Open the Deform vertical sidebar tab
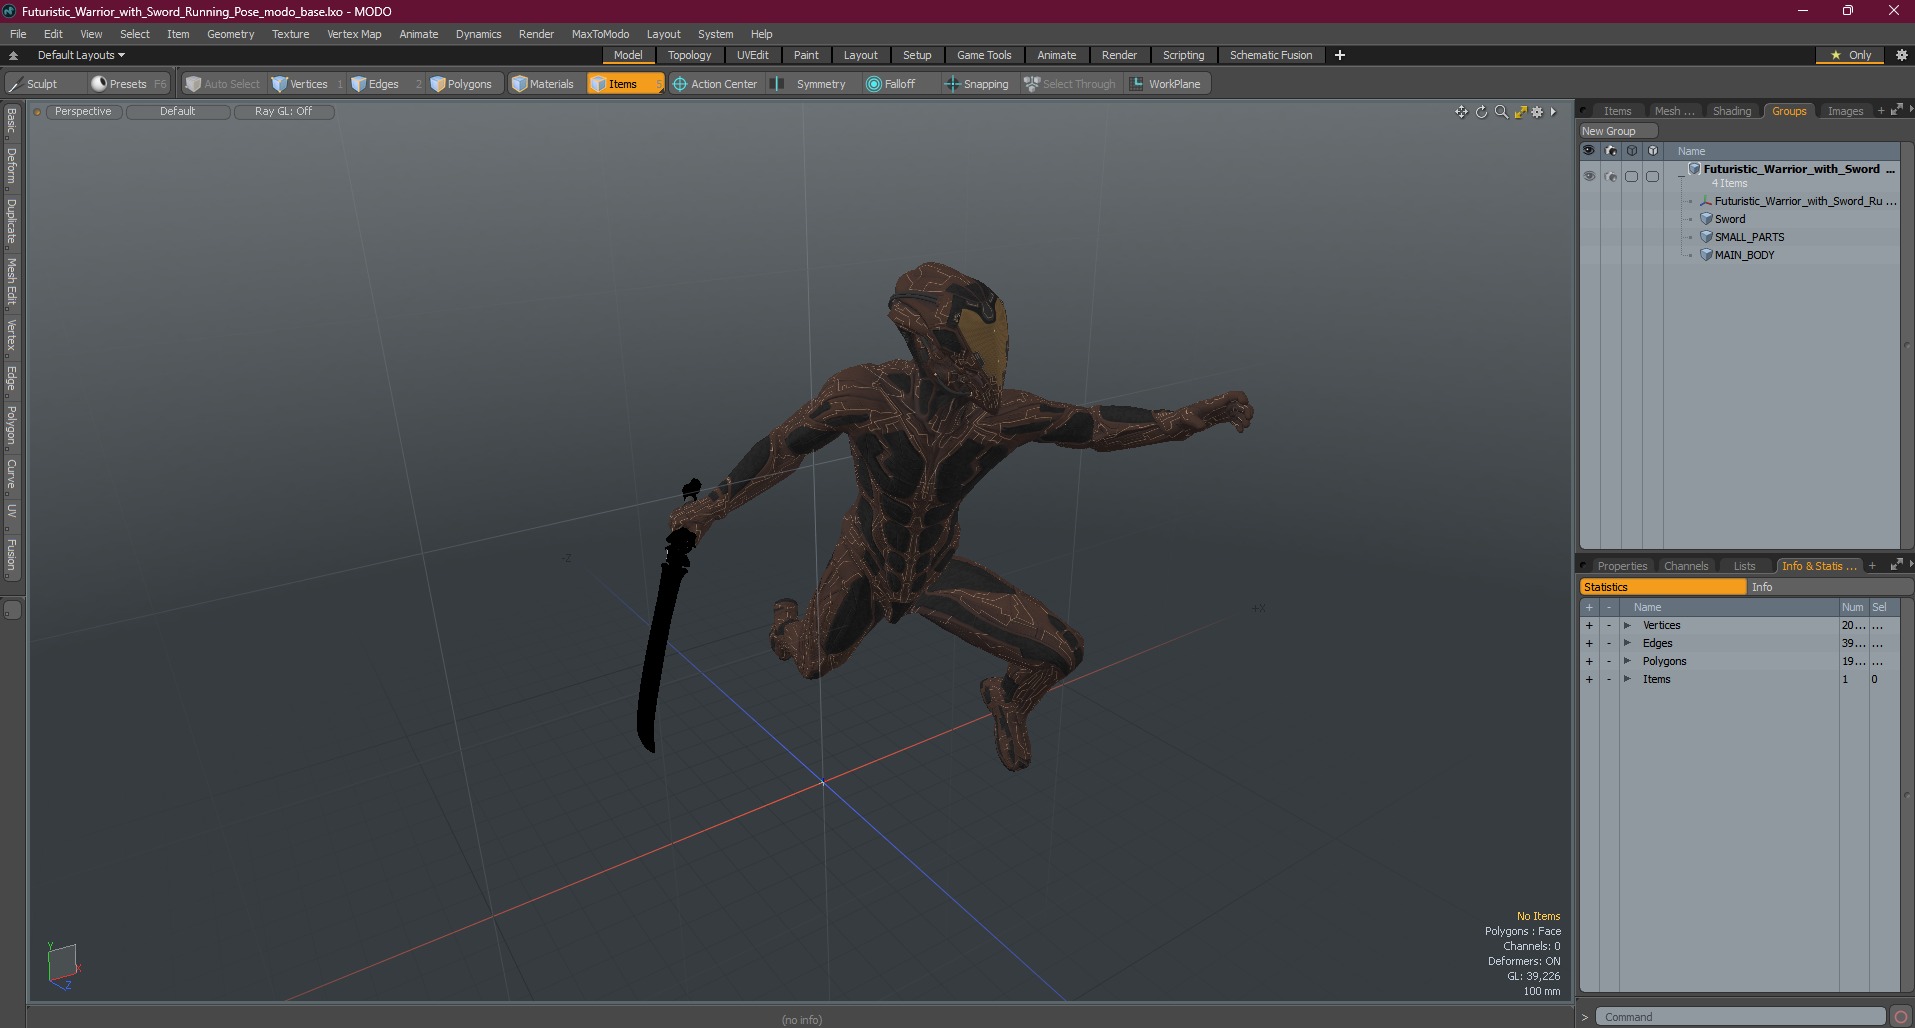 pyautogui.click(x=12, y=166)
